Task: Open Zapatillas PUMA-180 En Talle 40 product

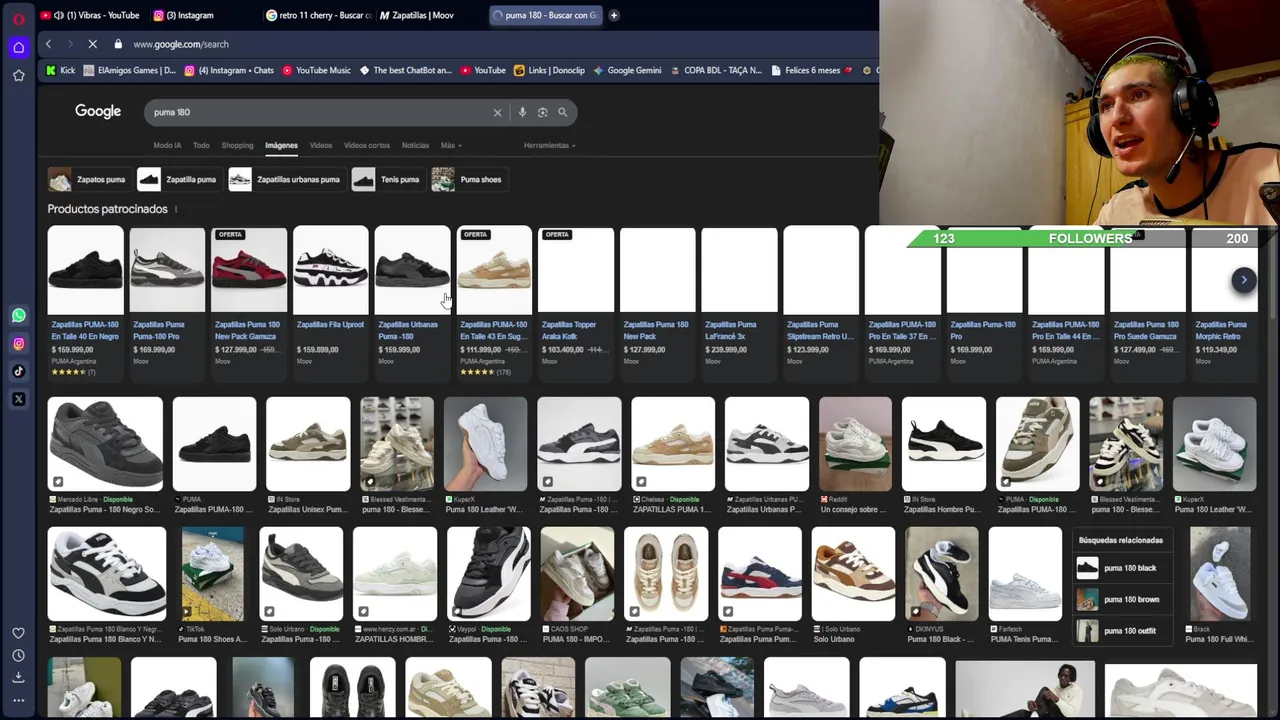Action: [85, 303]
